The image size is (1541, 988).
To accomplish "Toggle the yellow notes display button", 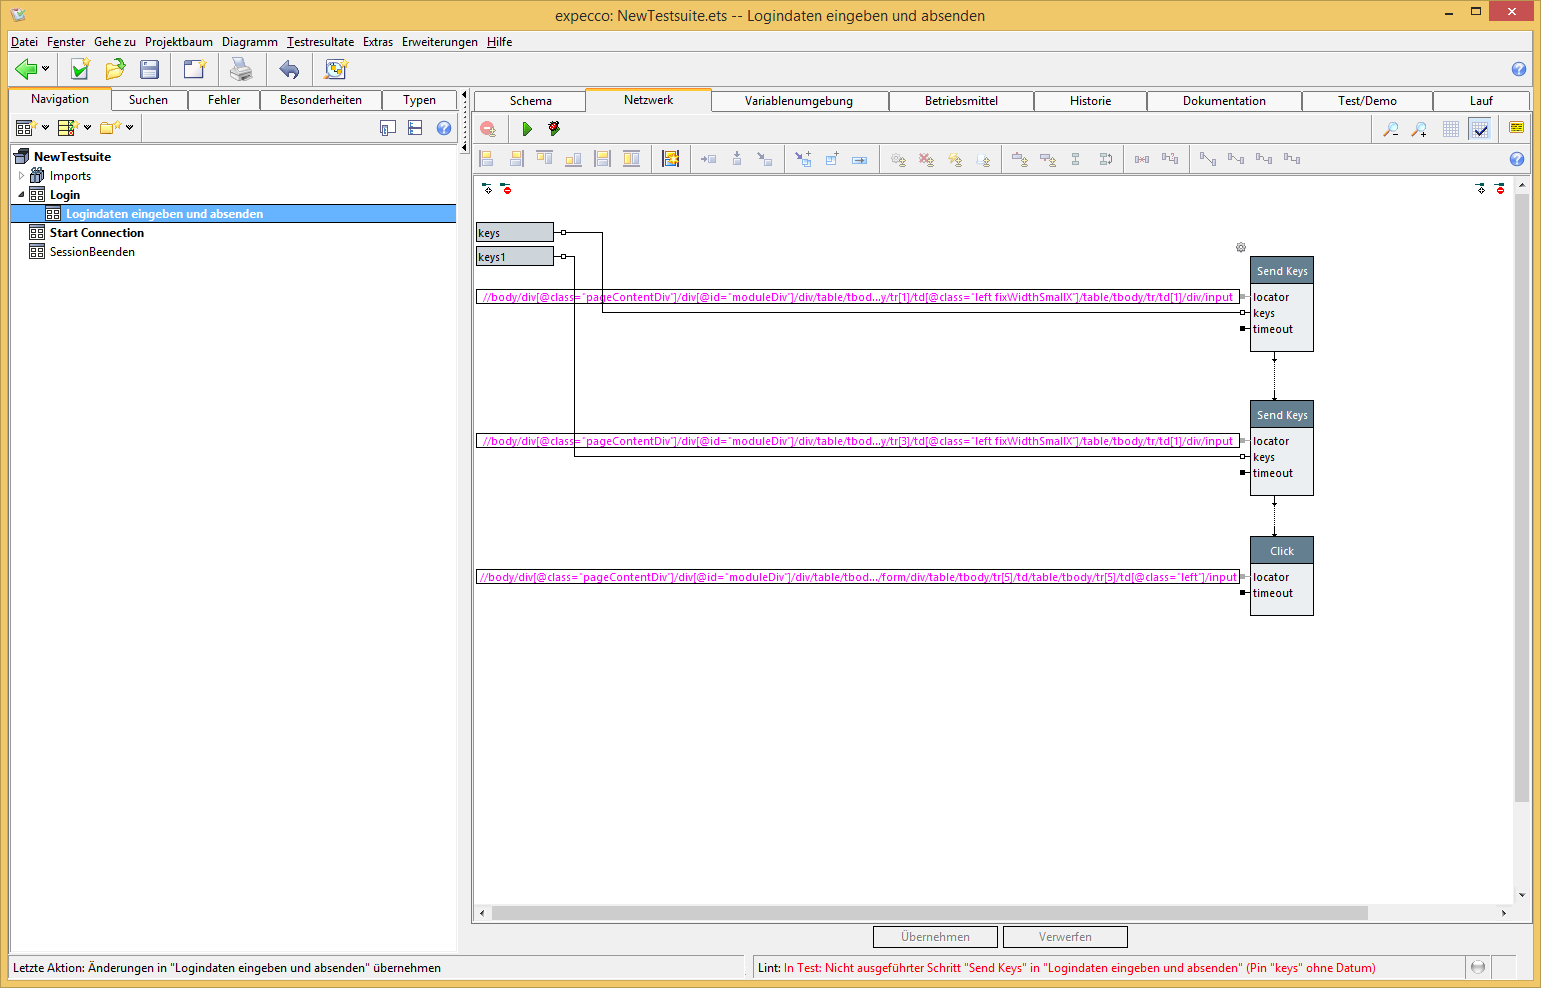I will 1516,128.
